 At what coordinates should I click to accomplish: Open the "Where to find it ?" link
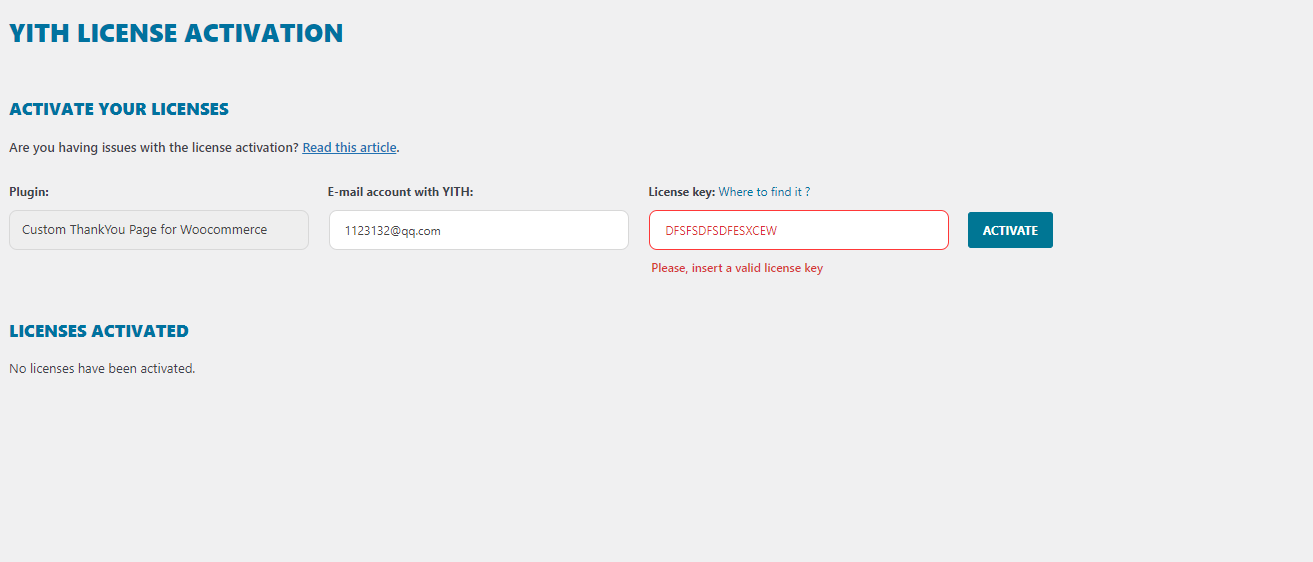tap(764, 192)
